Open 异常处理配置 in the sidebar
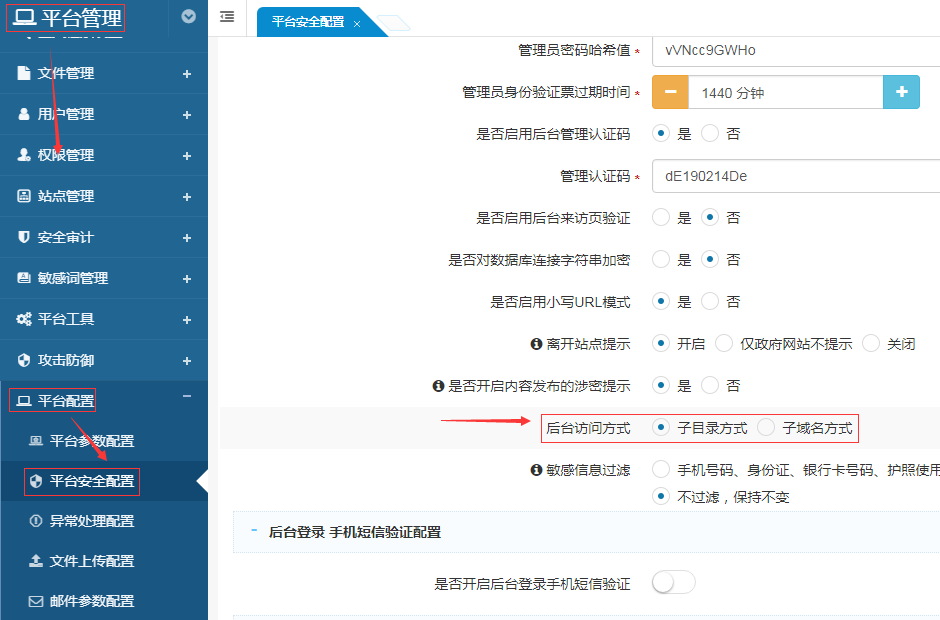The height and width of the screenshot is (620, 940). coord(91,521)
